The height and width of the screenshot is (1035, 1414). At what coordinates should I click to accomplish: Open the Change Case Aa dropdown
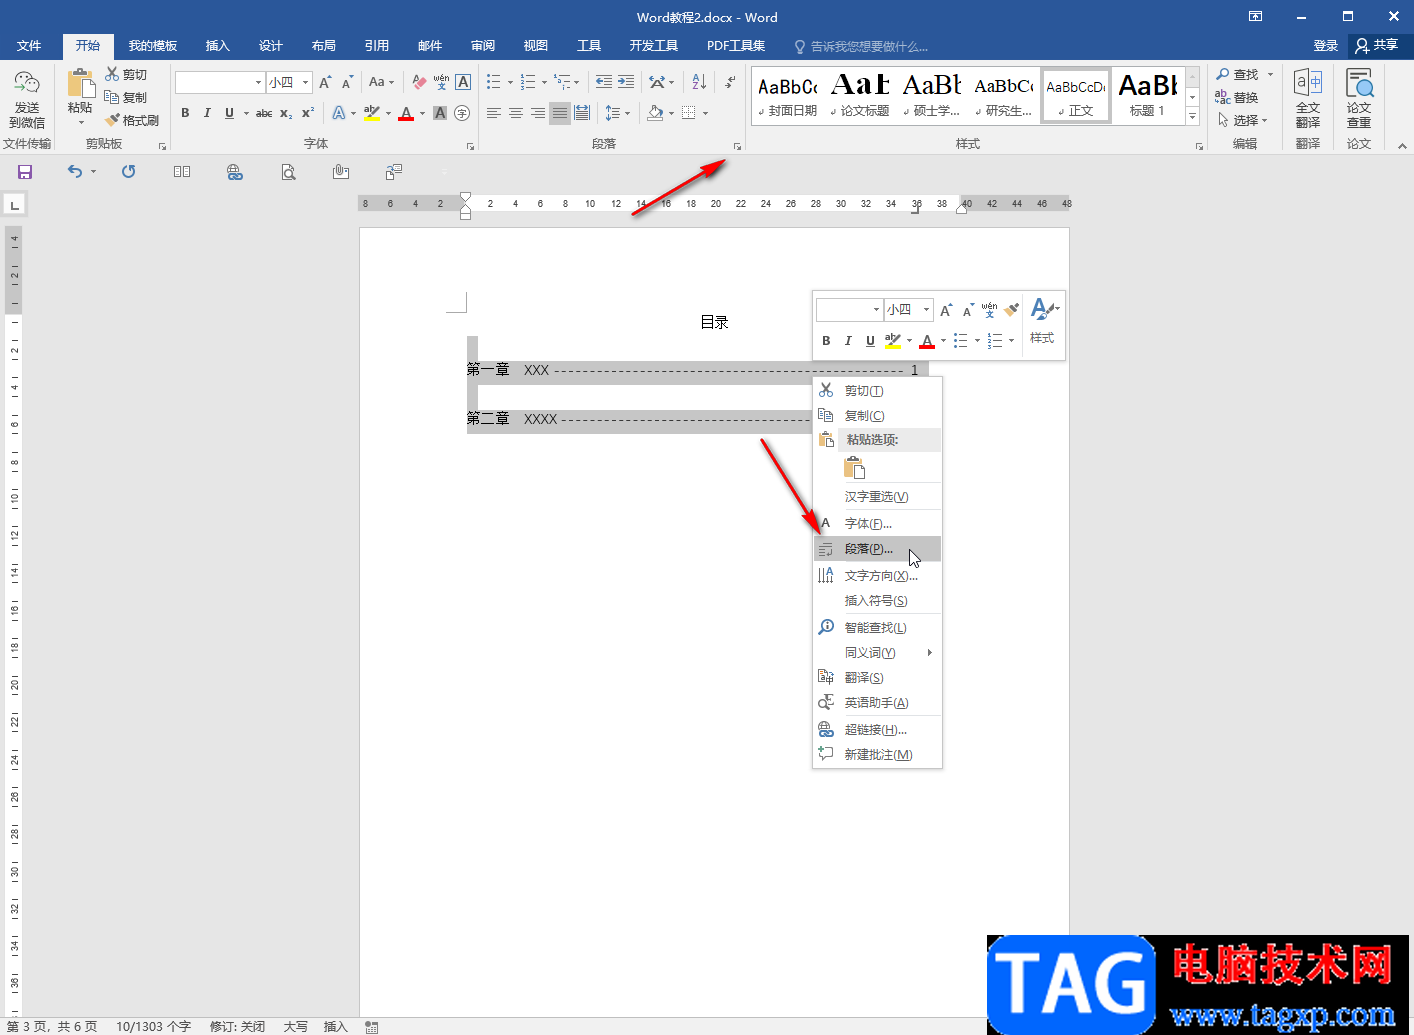pos(381,82)
